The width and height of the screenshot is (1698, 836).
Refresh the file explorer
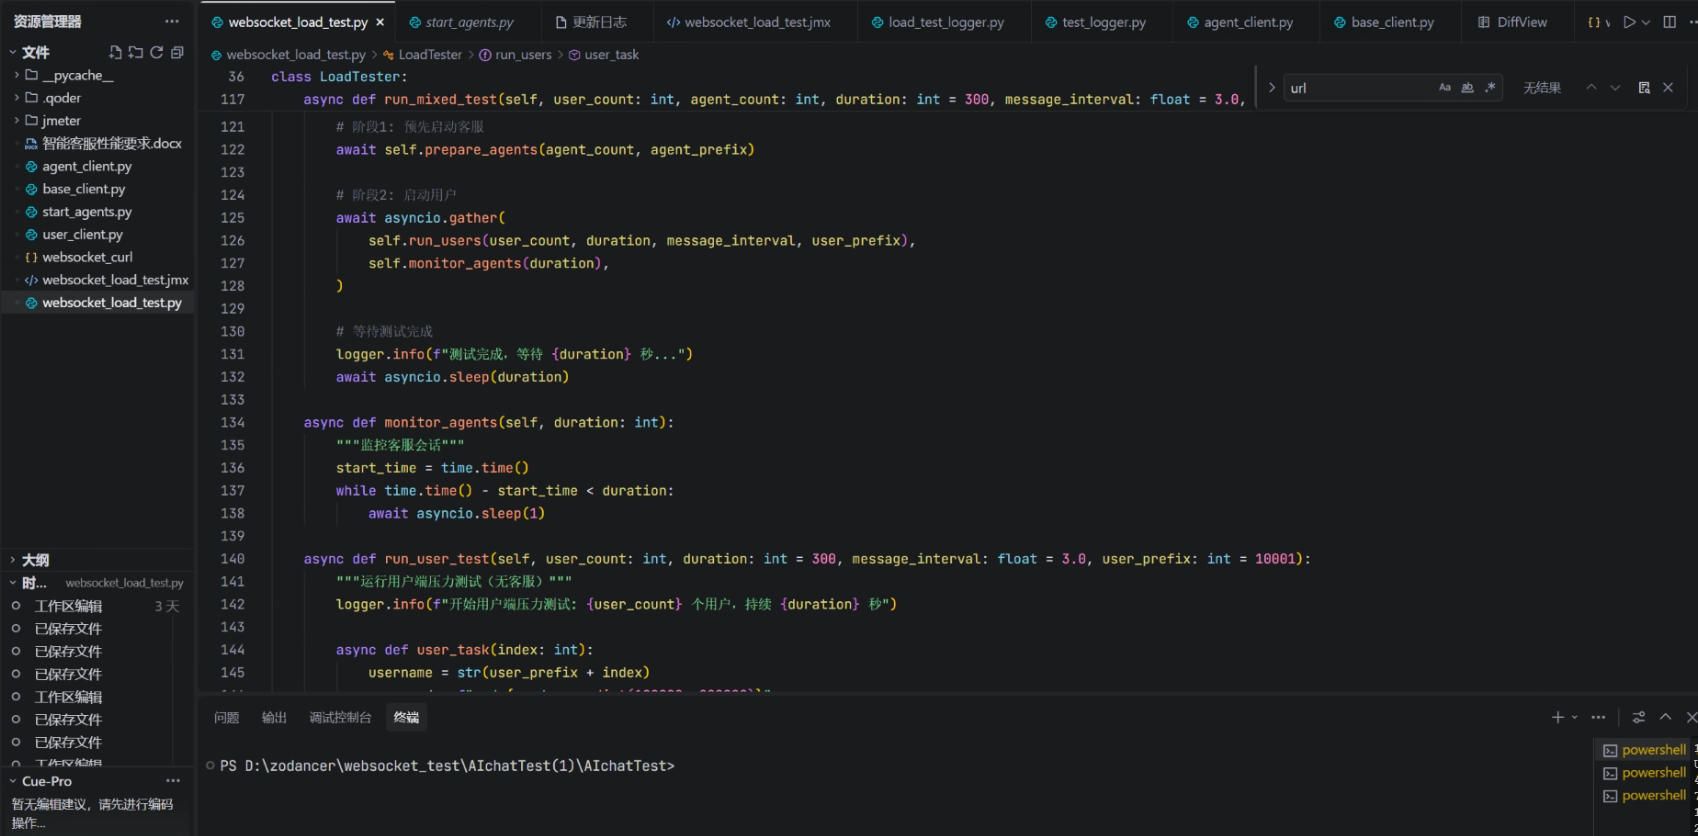click(157, 52)
